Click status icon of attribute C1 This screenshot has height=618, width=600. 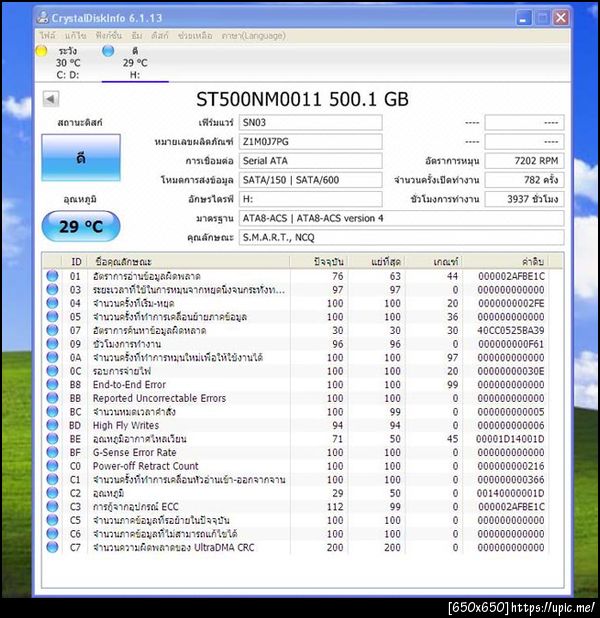point(52,479)
